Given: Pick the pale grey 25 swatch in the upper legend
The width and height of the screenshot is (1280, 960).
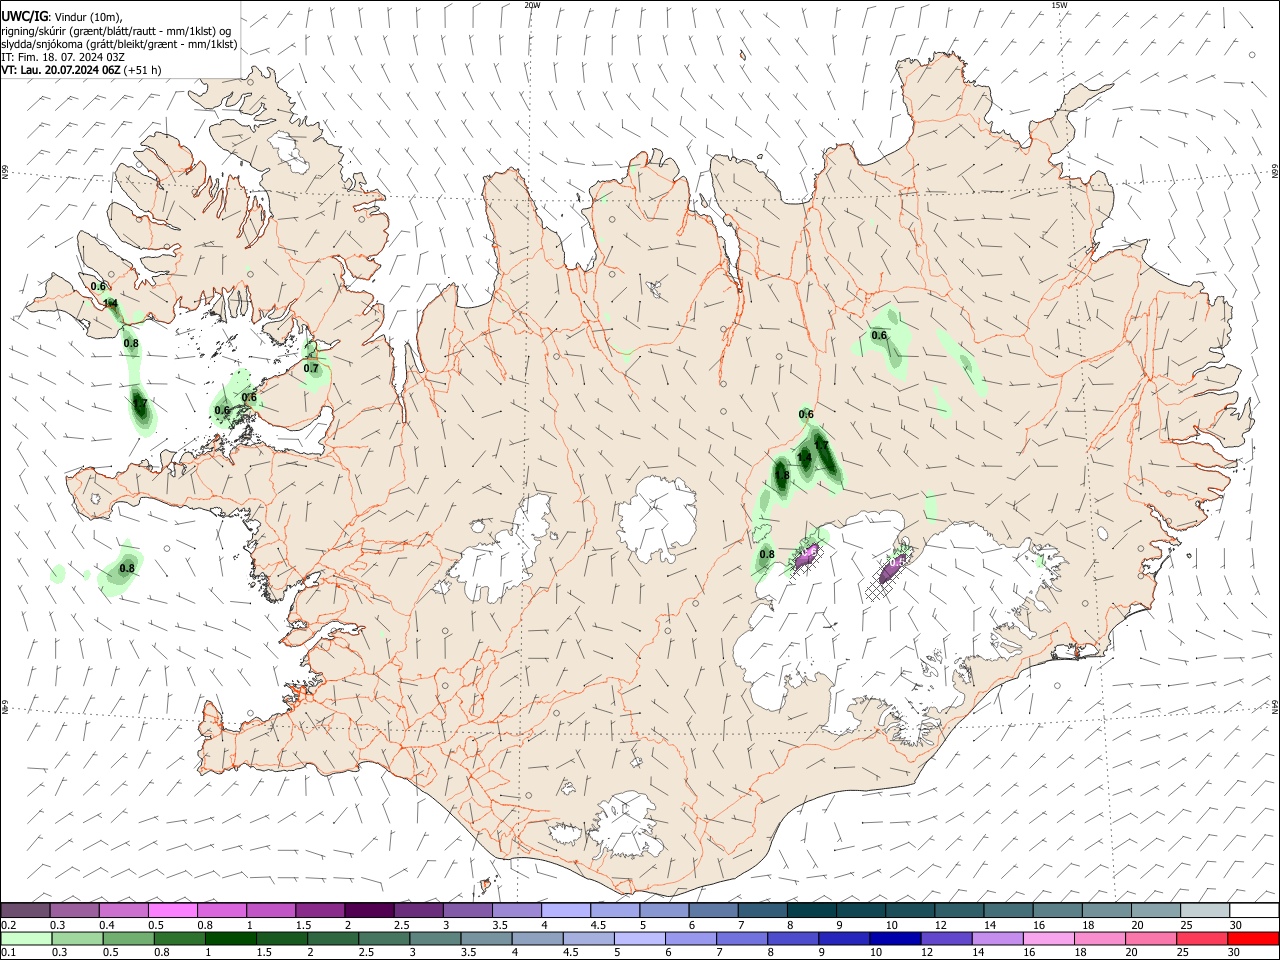Looking at the screenshot, I should (x=1205, y=910).
